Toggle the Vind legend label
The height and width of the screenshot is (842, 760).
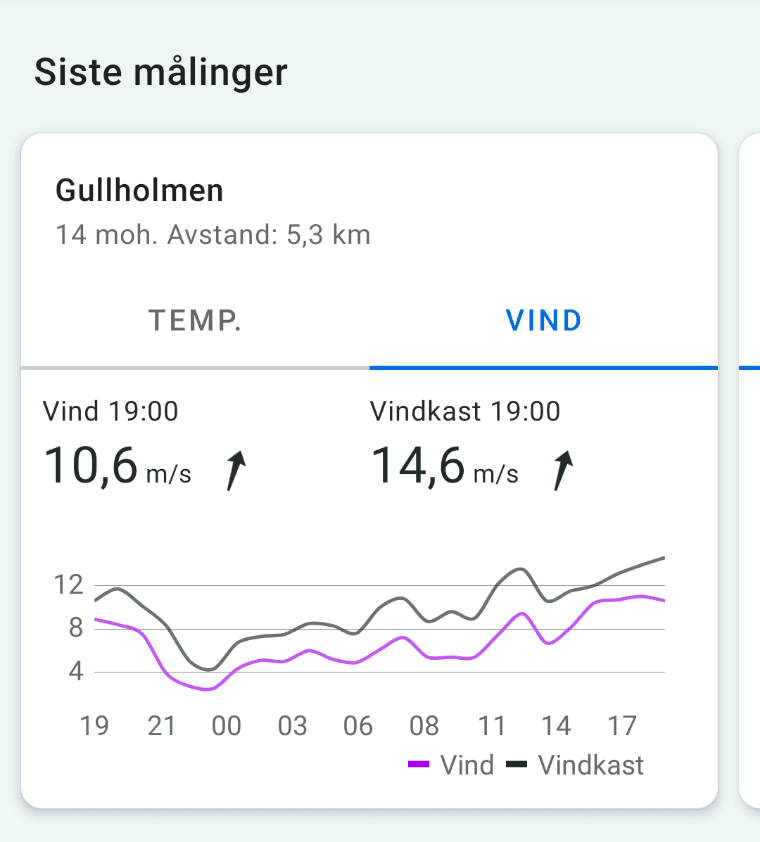(x=467, y=765)
